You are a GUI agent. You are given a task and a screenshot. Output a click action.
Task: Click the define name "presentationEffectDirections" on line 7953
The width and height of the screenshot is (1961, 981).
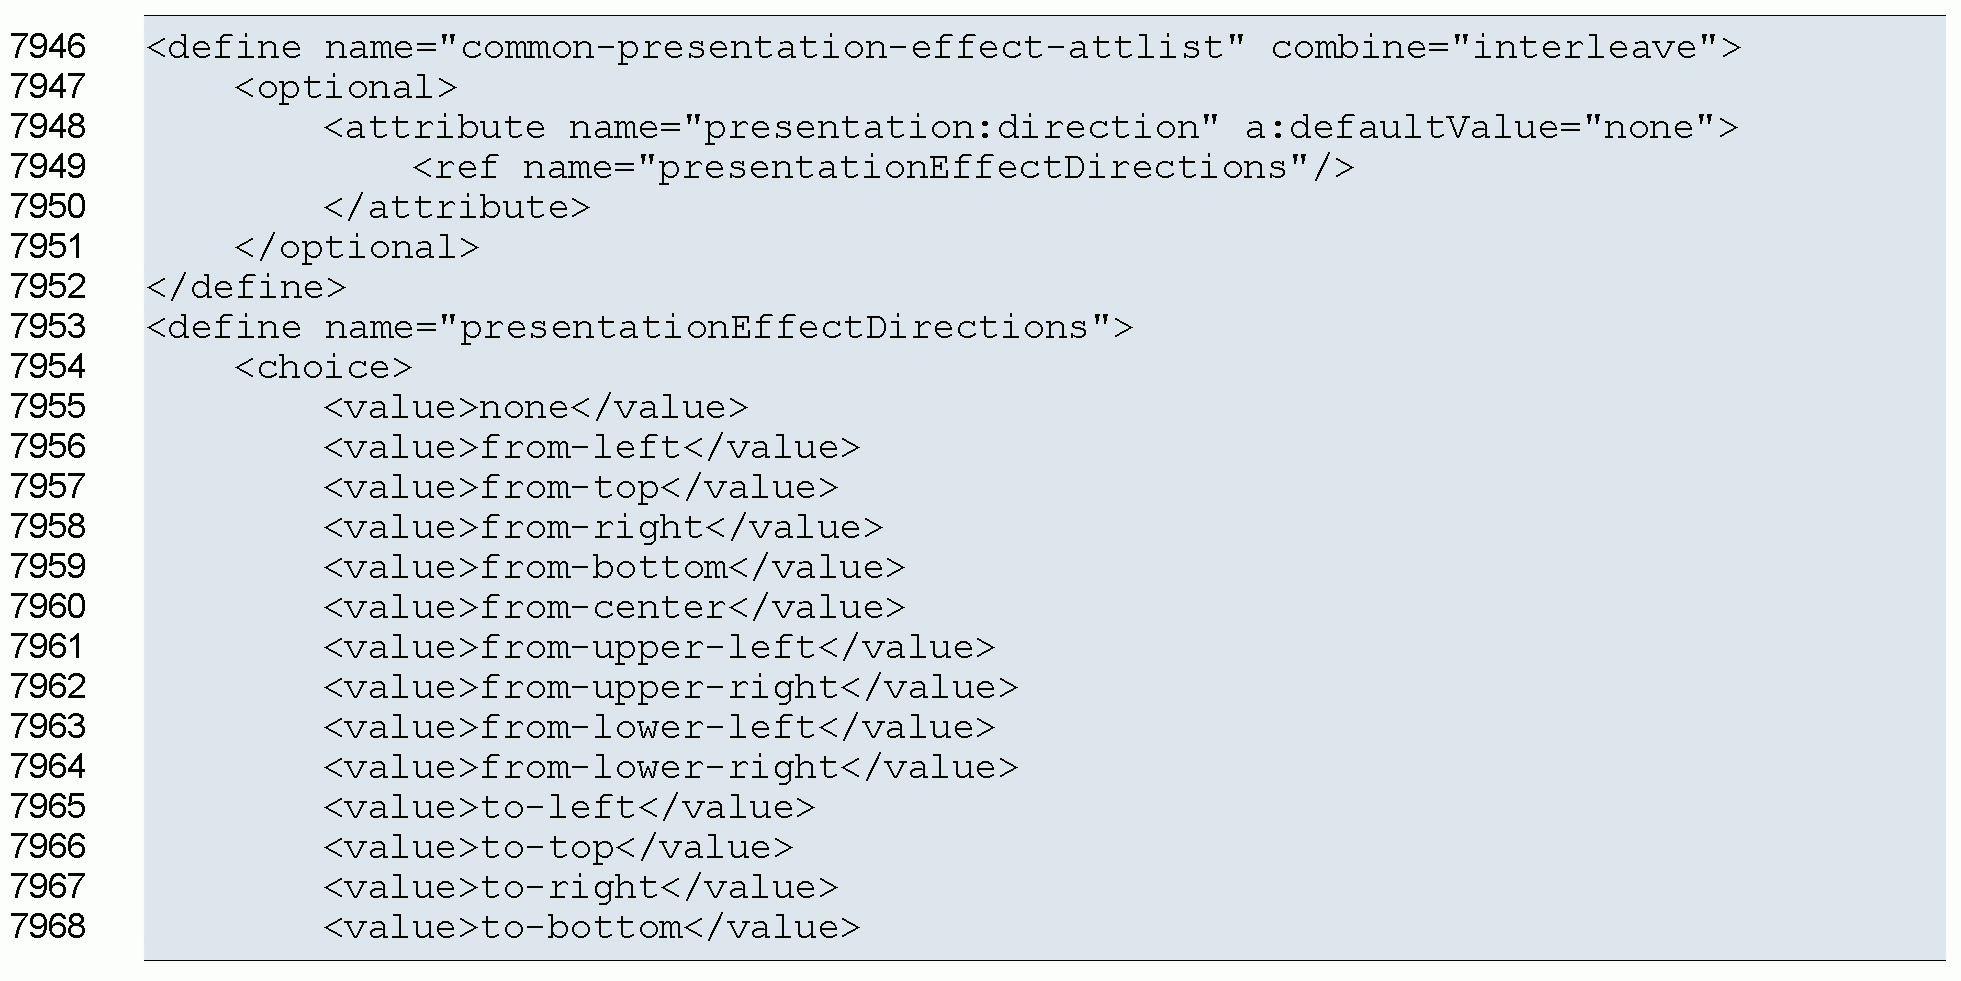773,327
